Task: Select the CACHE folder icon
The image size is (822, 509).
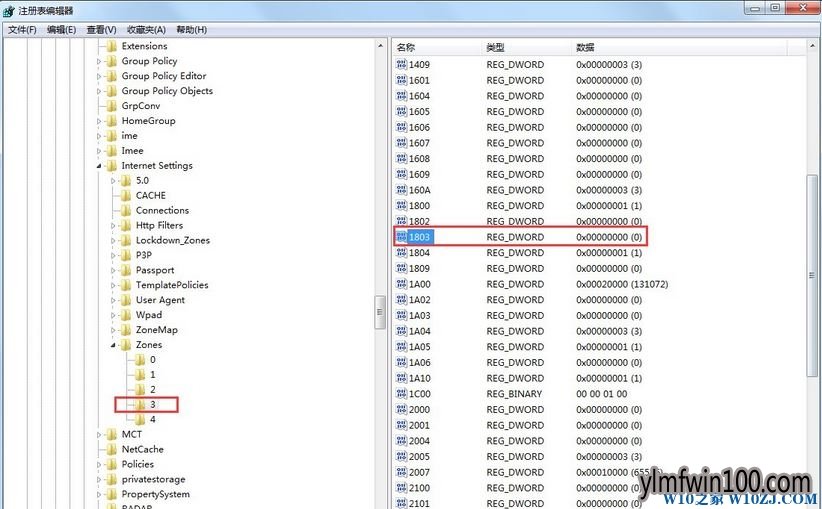Action: click(125, 196)
